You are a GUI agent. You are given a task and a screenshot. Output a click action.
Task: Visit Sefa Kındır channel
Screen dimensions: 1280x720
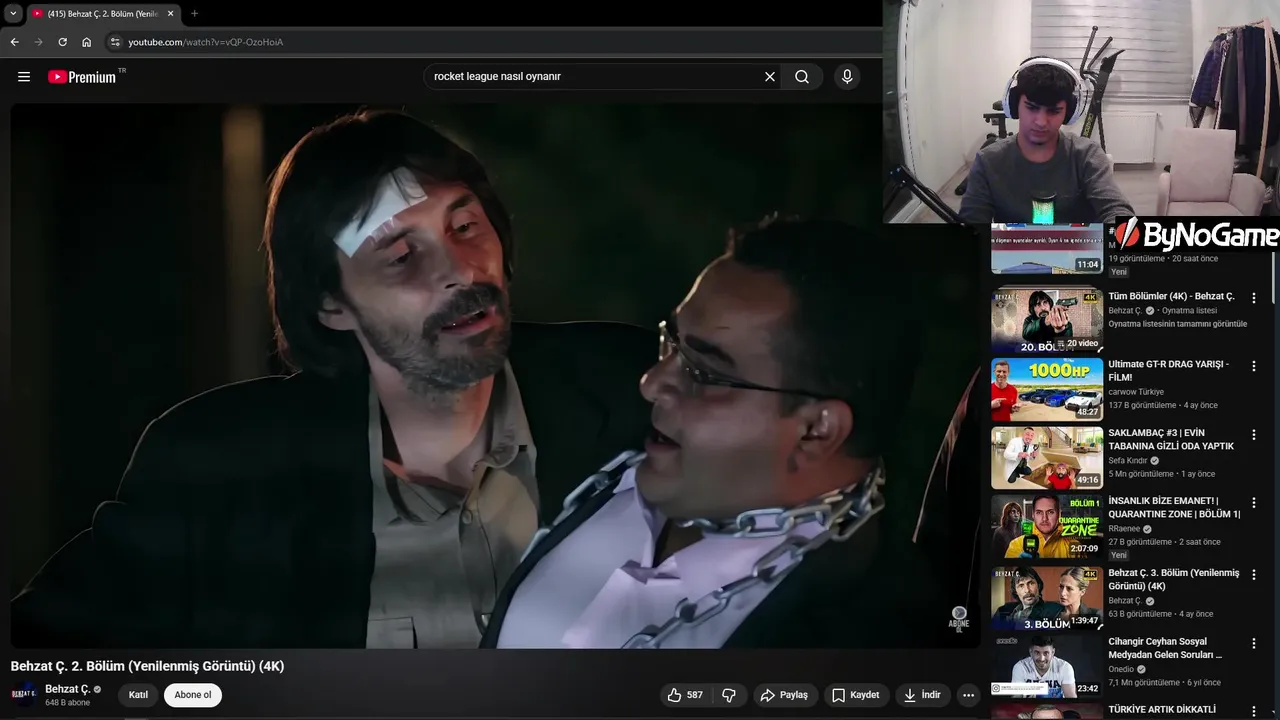click(x=1128, y=461)
